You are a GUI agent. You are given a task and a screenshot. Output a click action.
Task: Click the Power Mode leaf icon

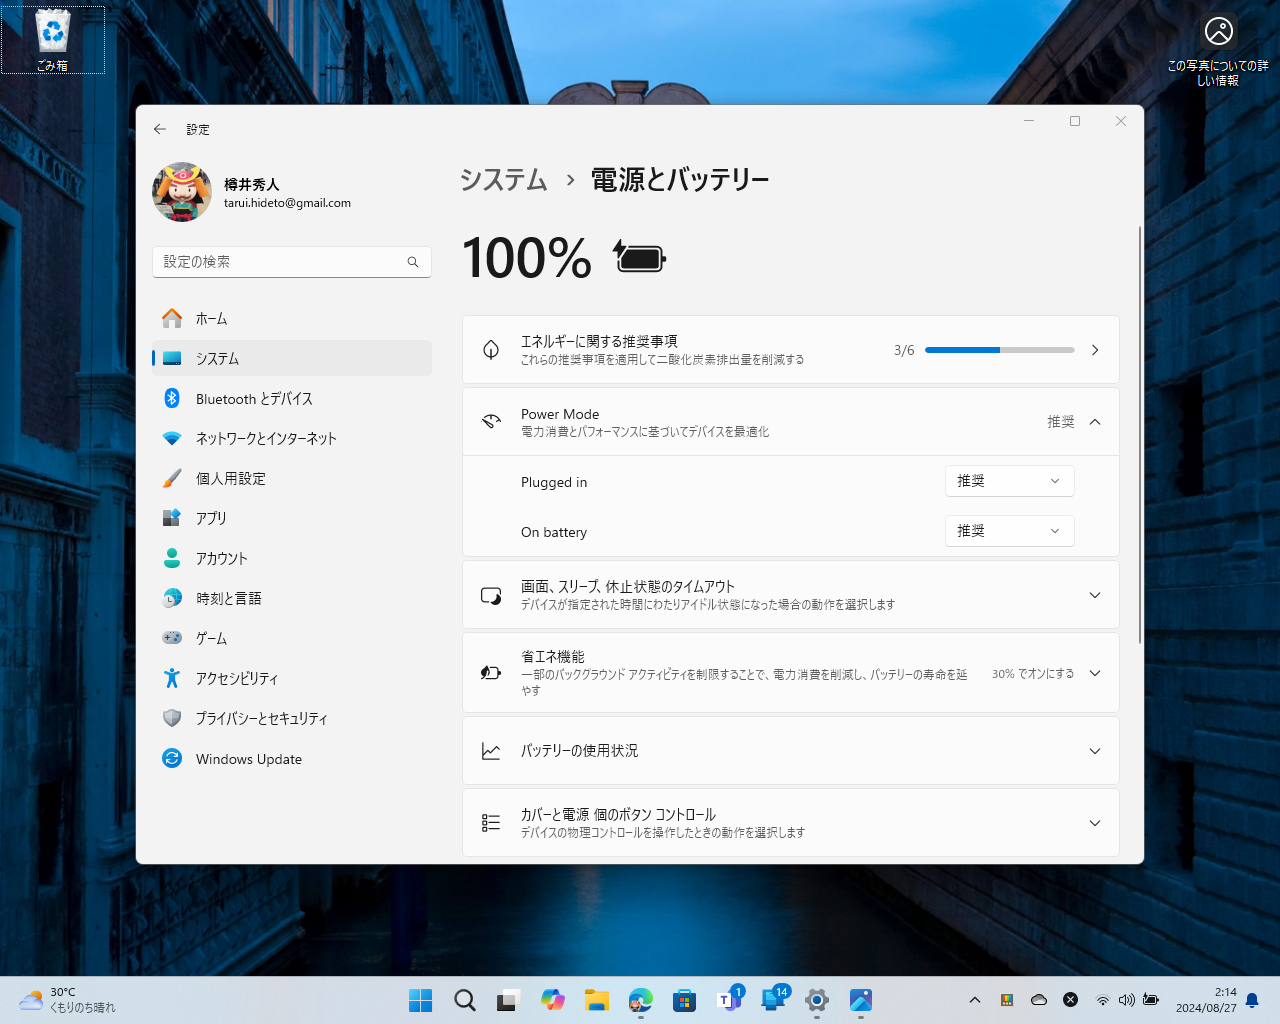pos(490,421)
